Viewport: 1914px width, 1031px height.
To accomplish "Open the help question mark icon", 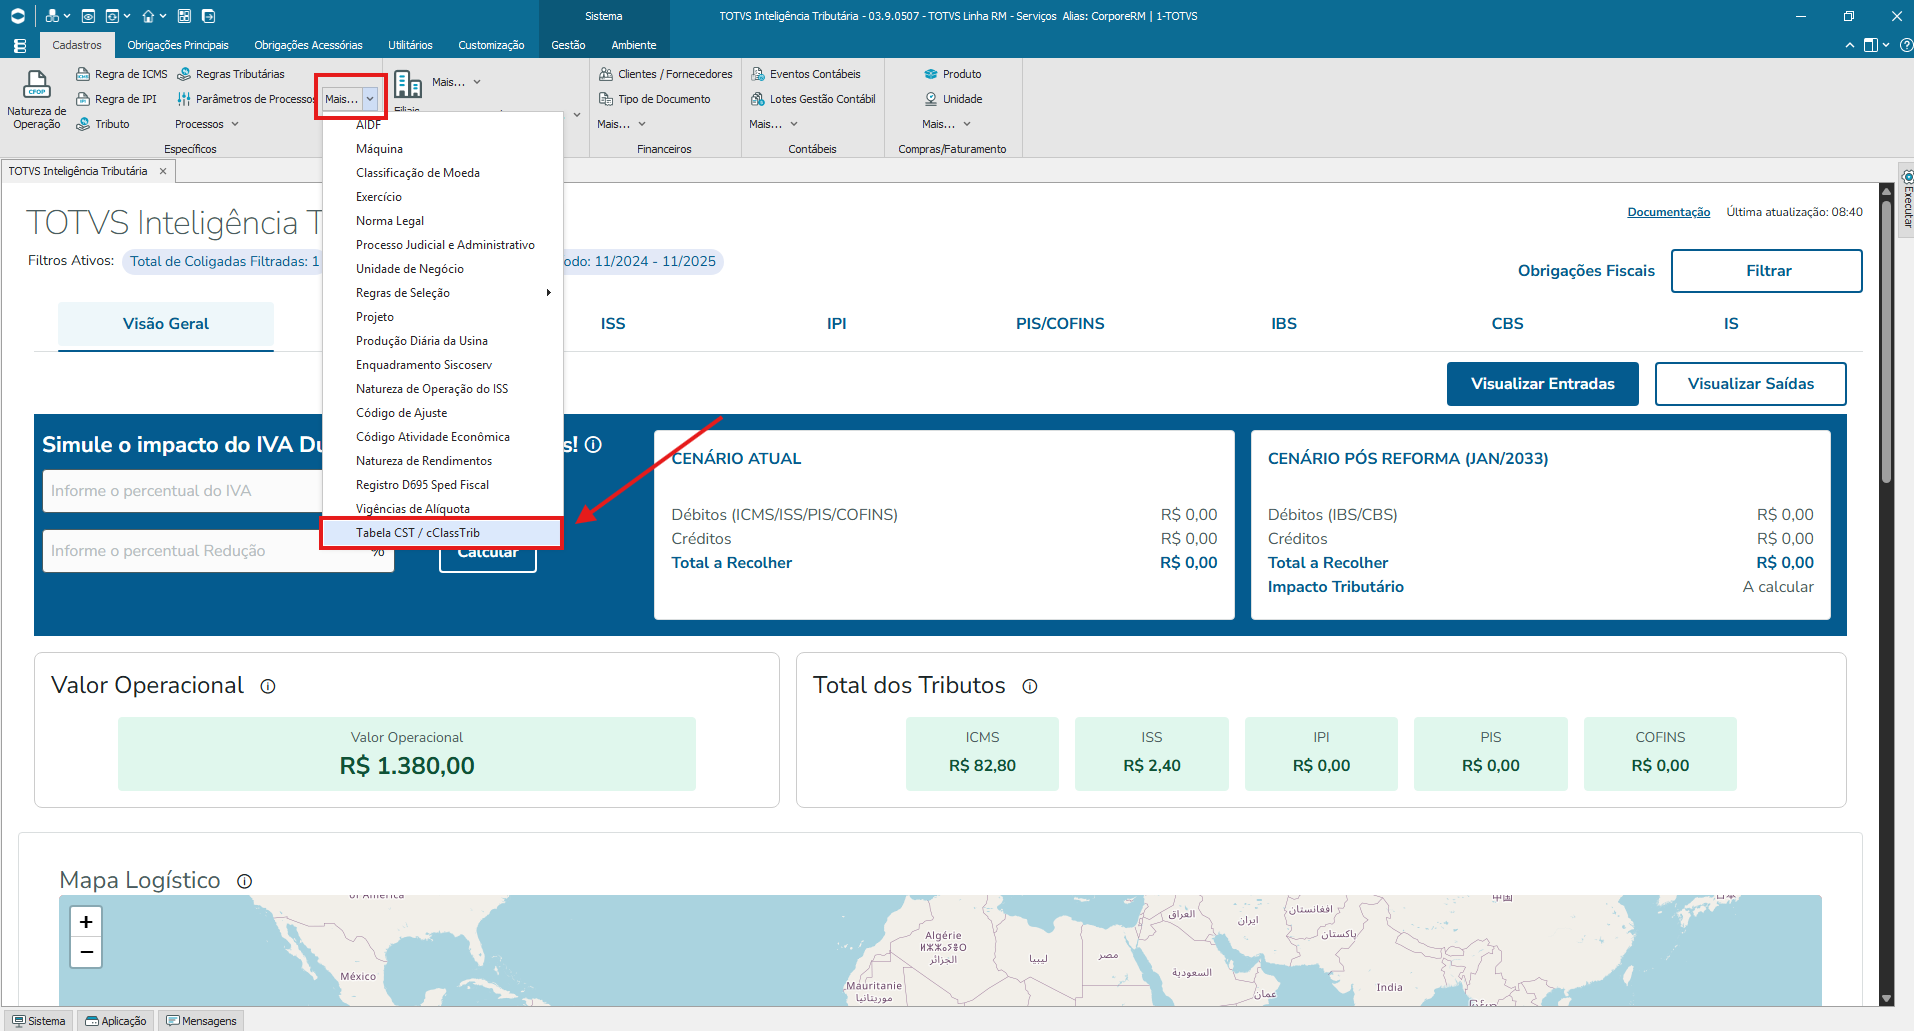I will [x=1906, y=45].
